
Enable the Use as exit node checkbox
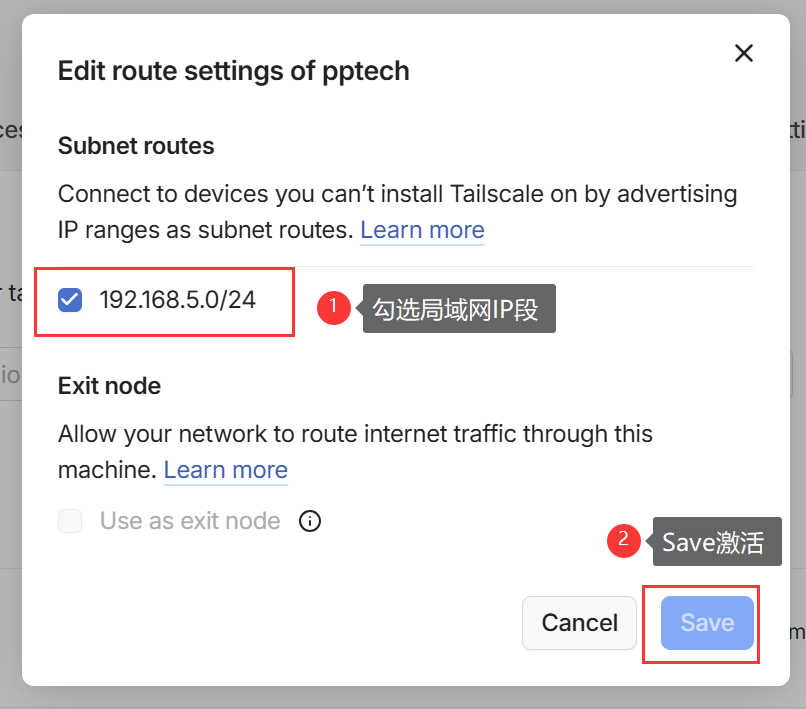pyautogui.click(x=70, y=521)
